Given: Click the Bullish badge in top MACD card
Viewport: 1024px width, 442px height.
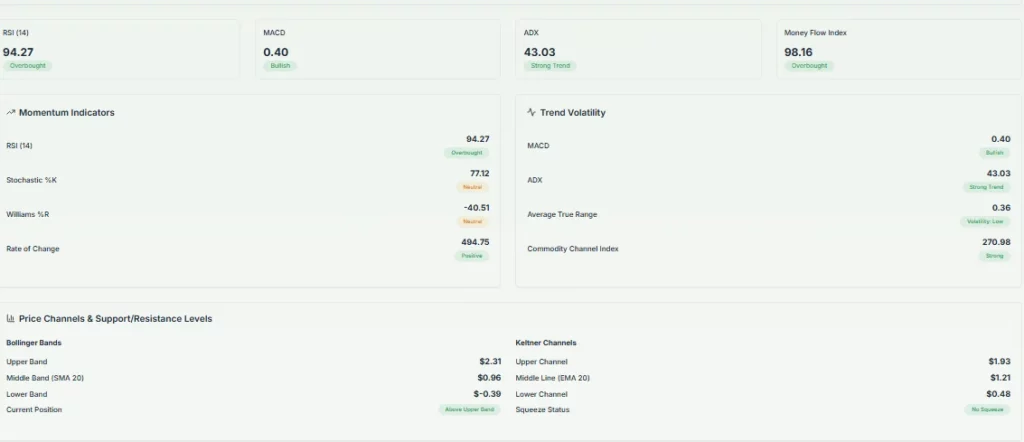Looking at the screenshot, I should [280, 66].
